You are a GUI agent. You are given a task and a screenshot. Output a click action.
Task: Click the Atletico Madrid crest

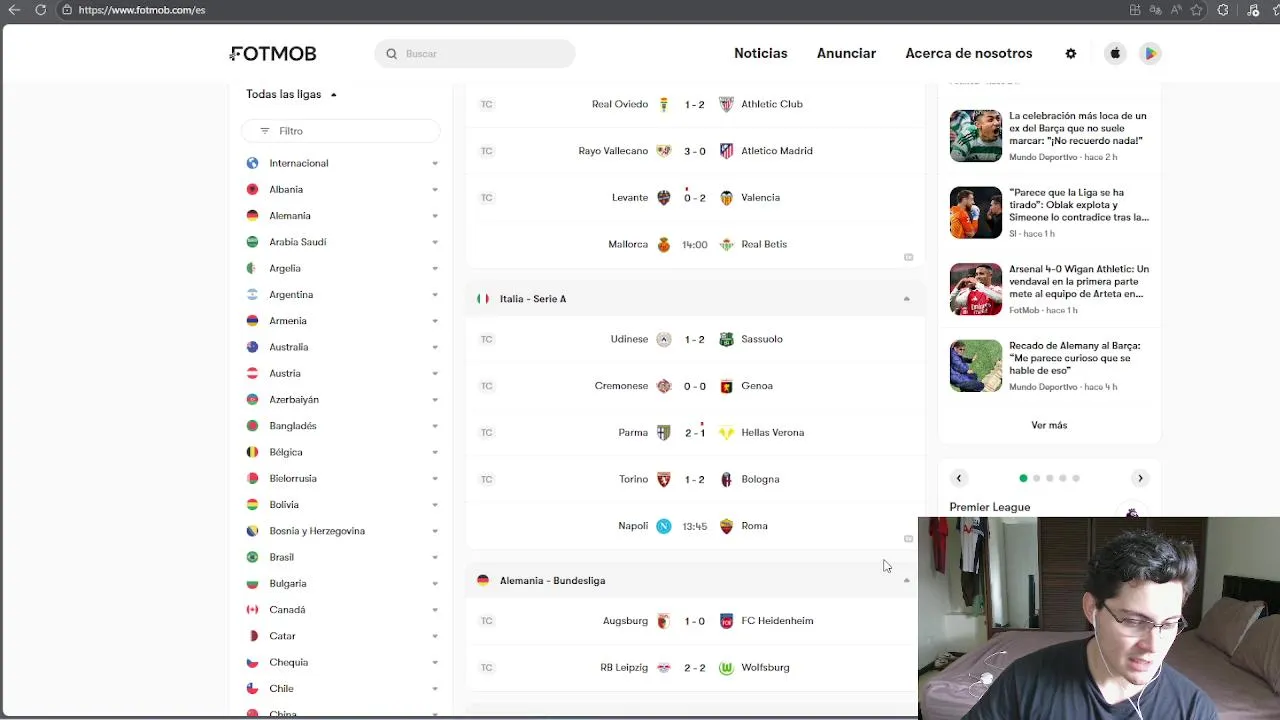coord(726,151)
